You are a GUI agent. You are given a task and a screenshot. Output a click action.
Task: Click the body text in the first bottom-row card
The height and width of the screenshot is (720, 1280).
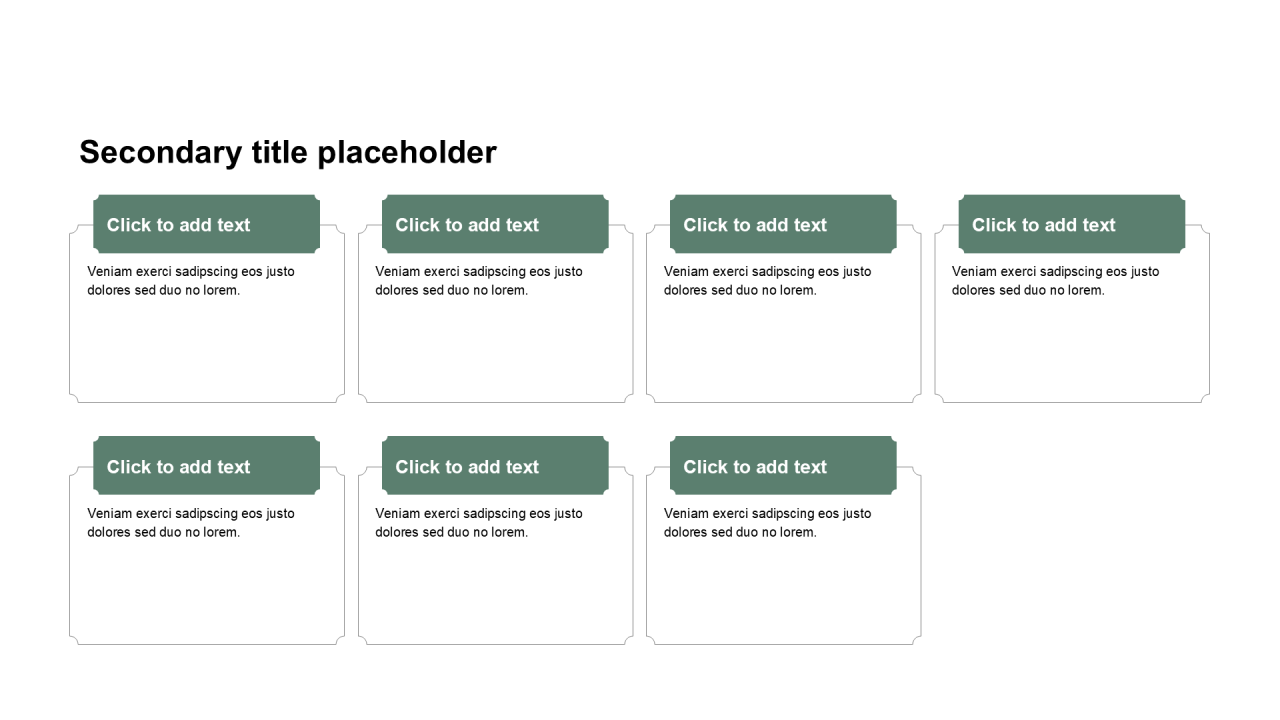191,523
